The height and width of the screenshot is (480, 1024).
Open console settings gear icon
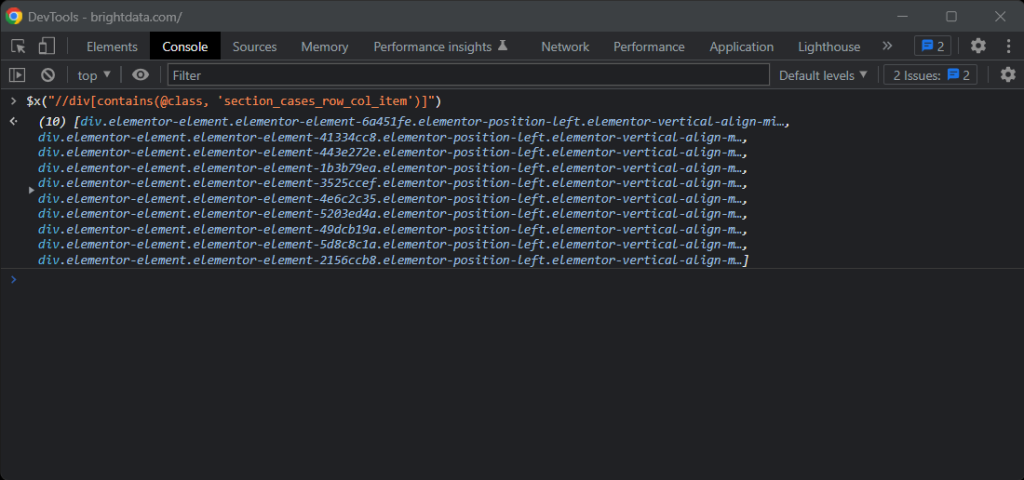[x=1007, y=75]
